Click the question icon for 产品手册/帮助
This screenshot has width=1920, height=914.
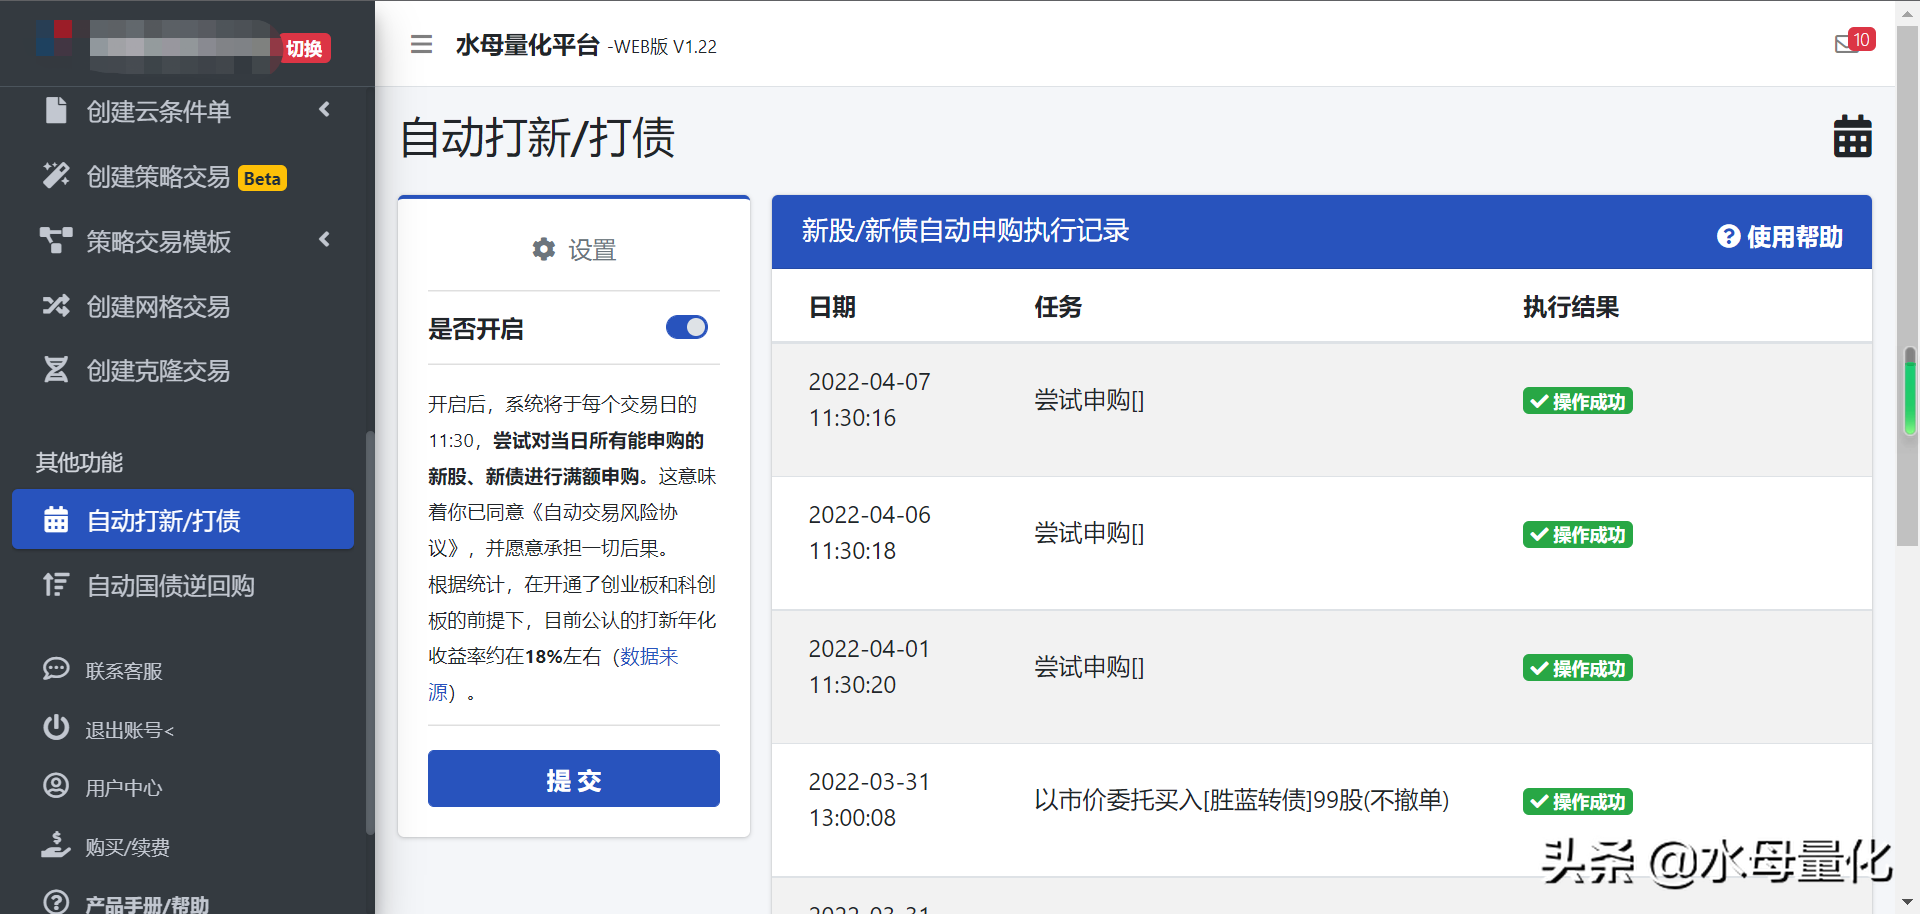56,902
